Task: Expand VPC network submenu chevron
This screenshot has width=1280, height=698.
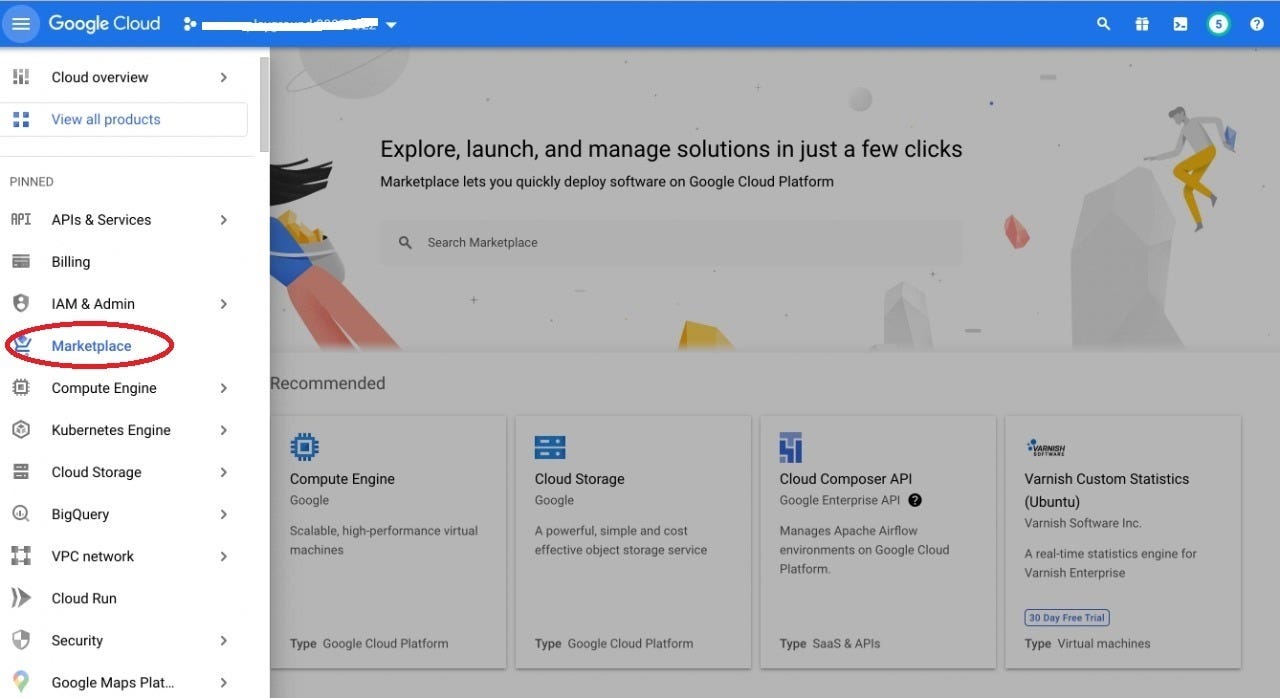Action: coord(224,555)
